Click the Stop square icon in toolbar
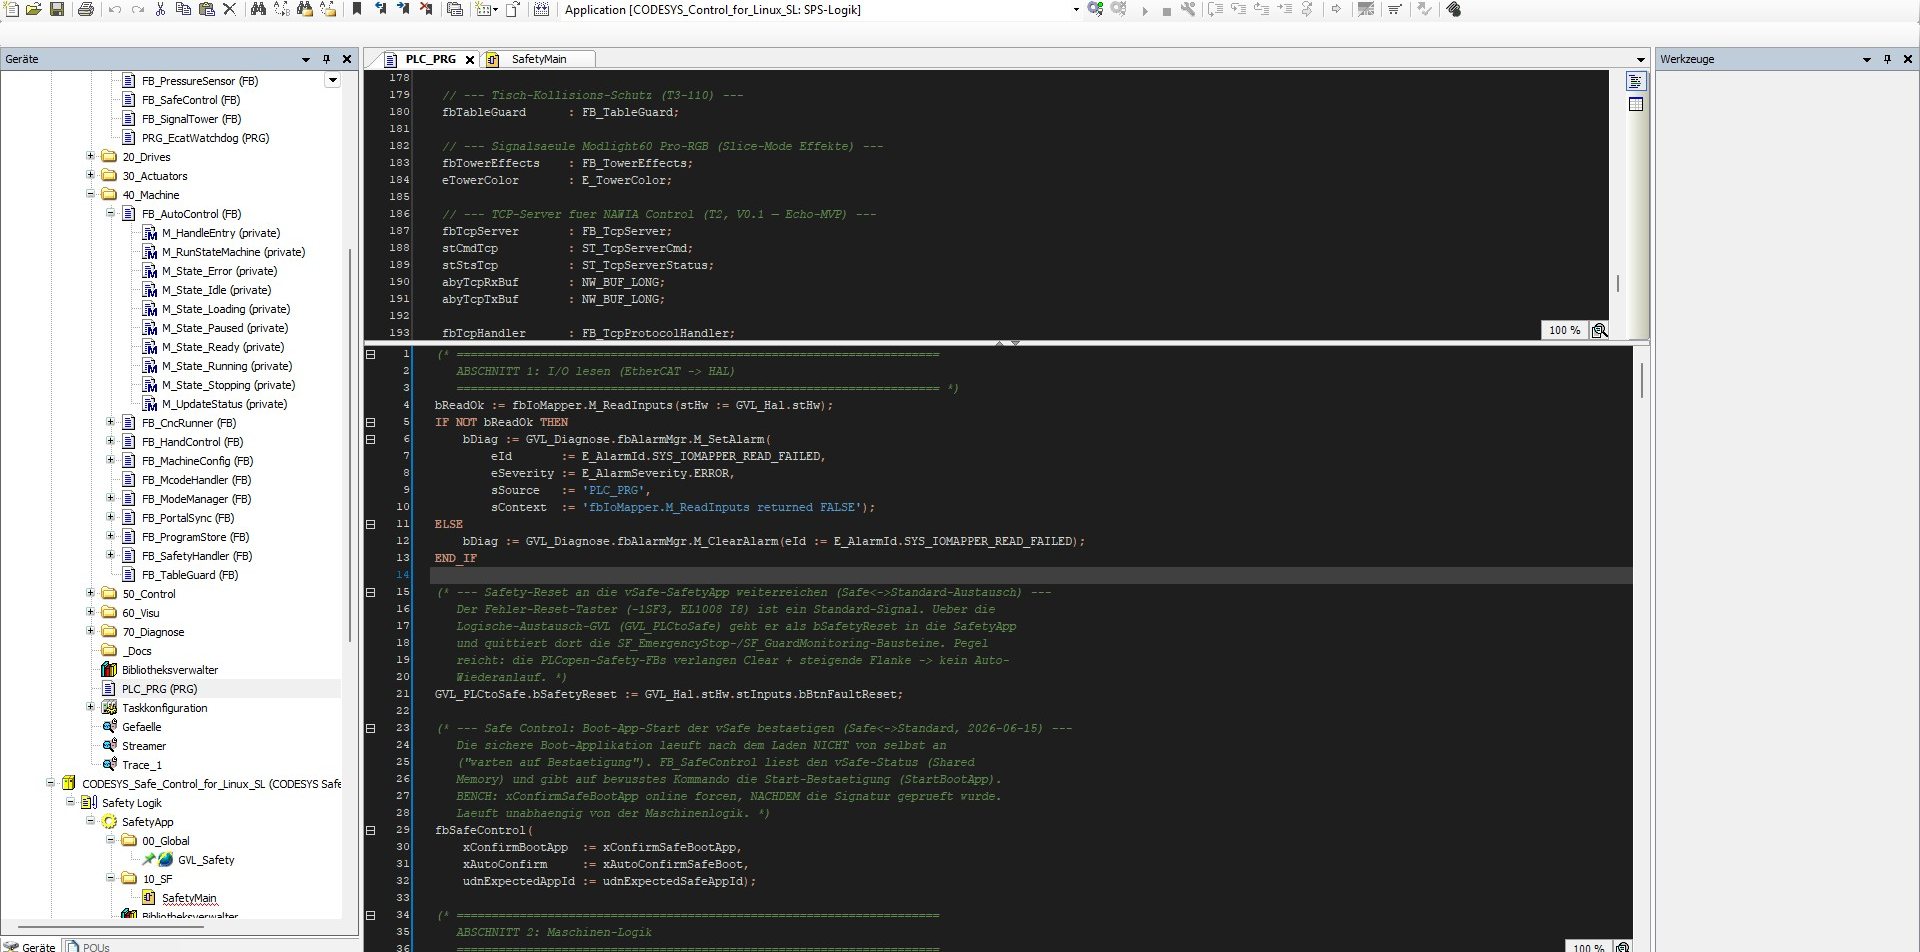The width and height of the screenshot is (1920, 952). tap(1166, 10)
